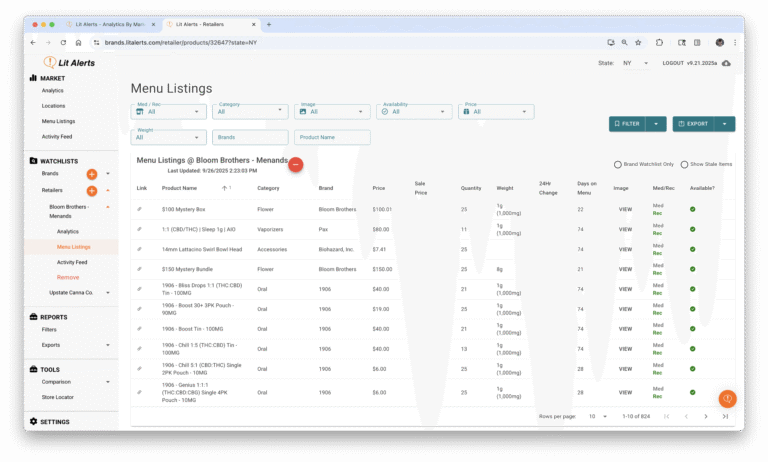Go to the next page of results
The width and height of the screenshot is (768, 462).
tap(705, 416)
